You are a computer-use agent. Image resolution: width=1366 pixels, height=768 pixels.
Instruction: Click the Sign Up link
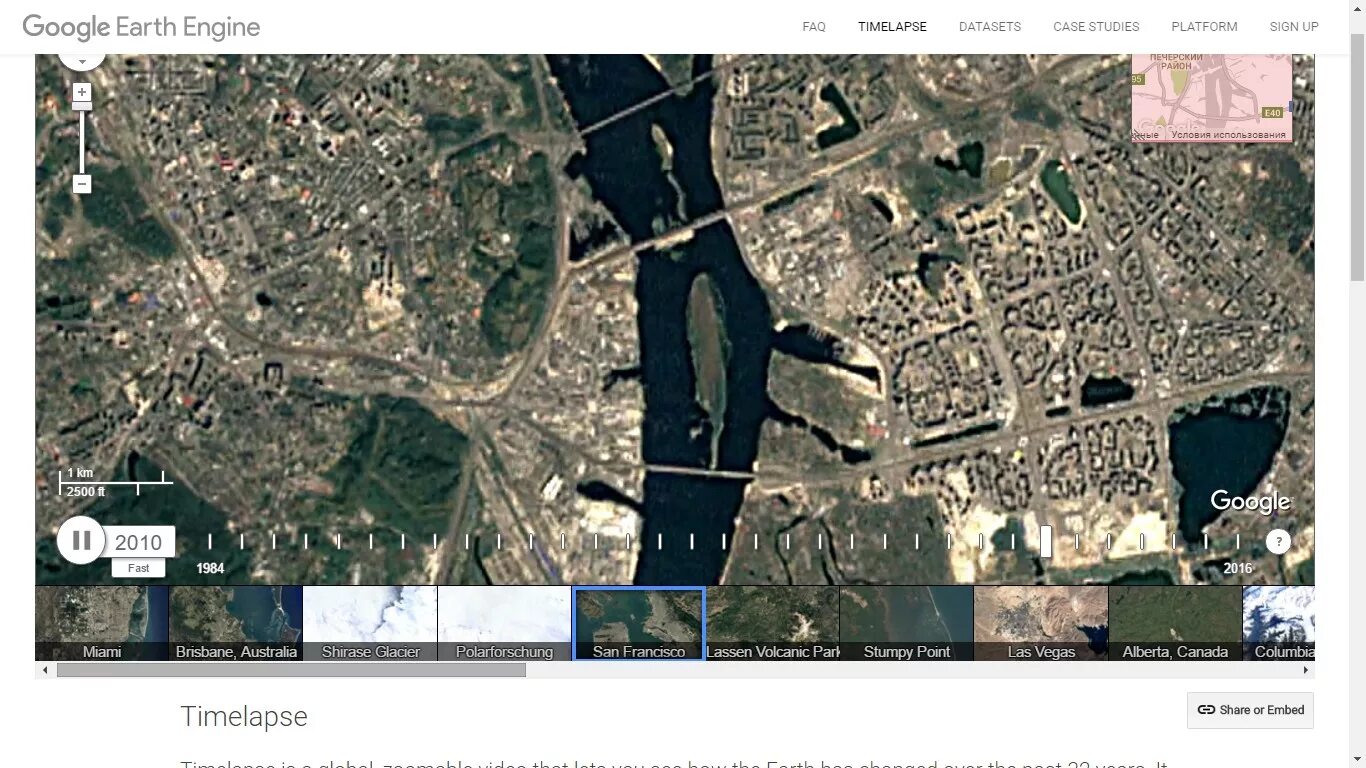(1294, 27)
